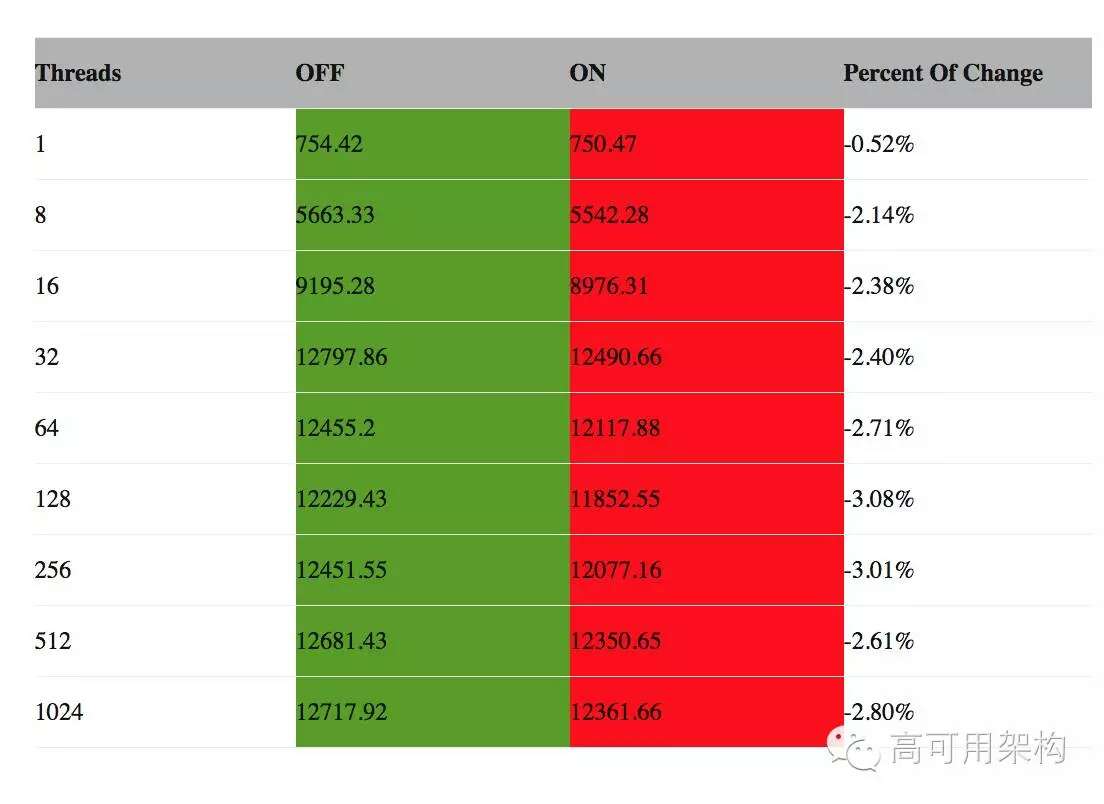Click the -2.71% change value
This screenshot has height=804, width=1104.
(879, 428)
